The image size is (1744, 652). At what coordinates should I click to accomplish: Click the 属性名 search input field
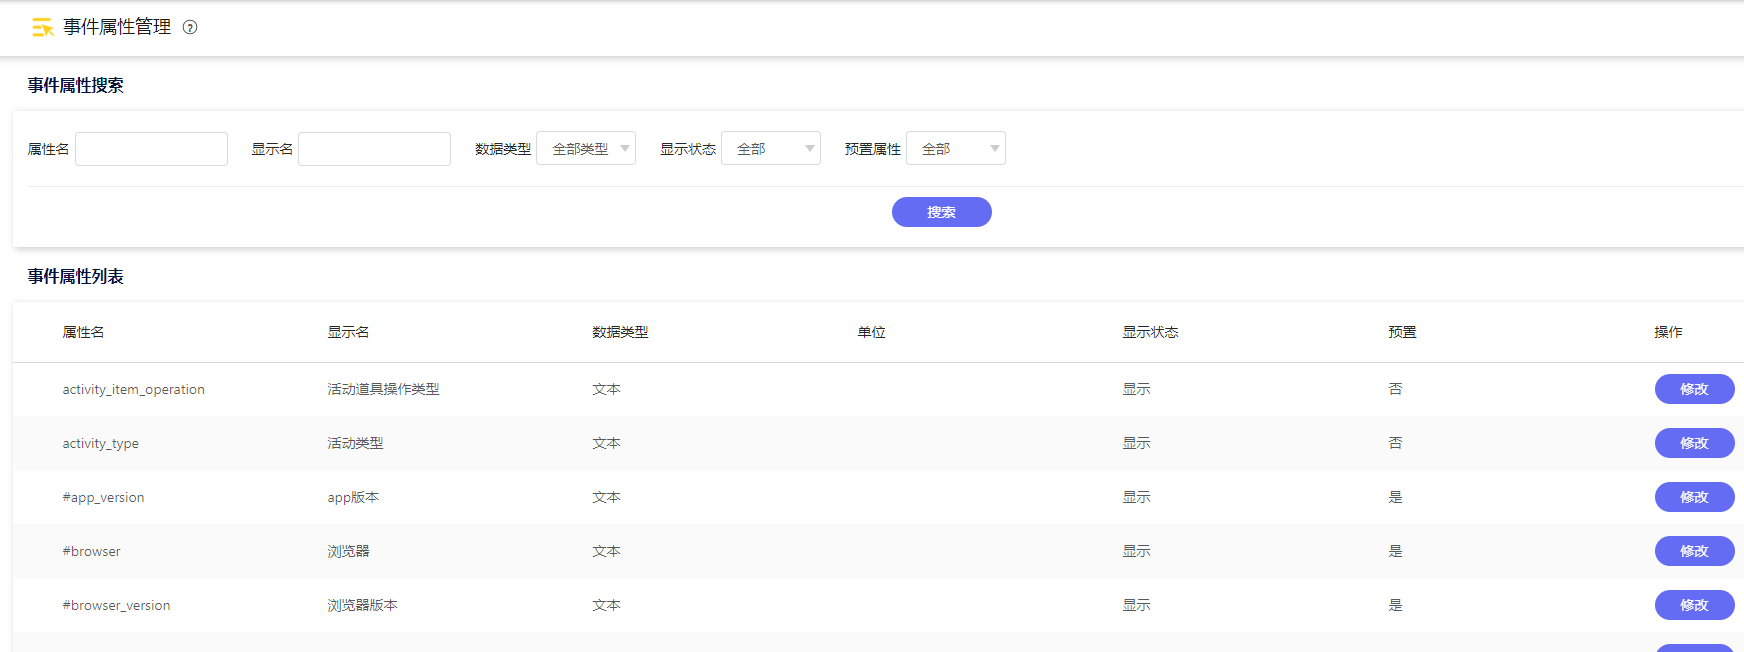[x=151, y=149]
